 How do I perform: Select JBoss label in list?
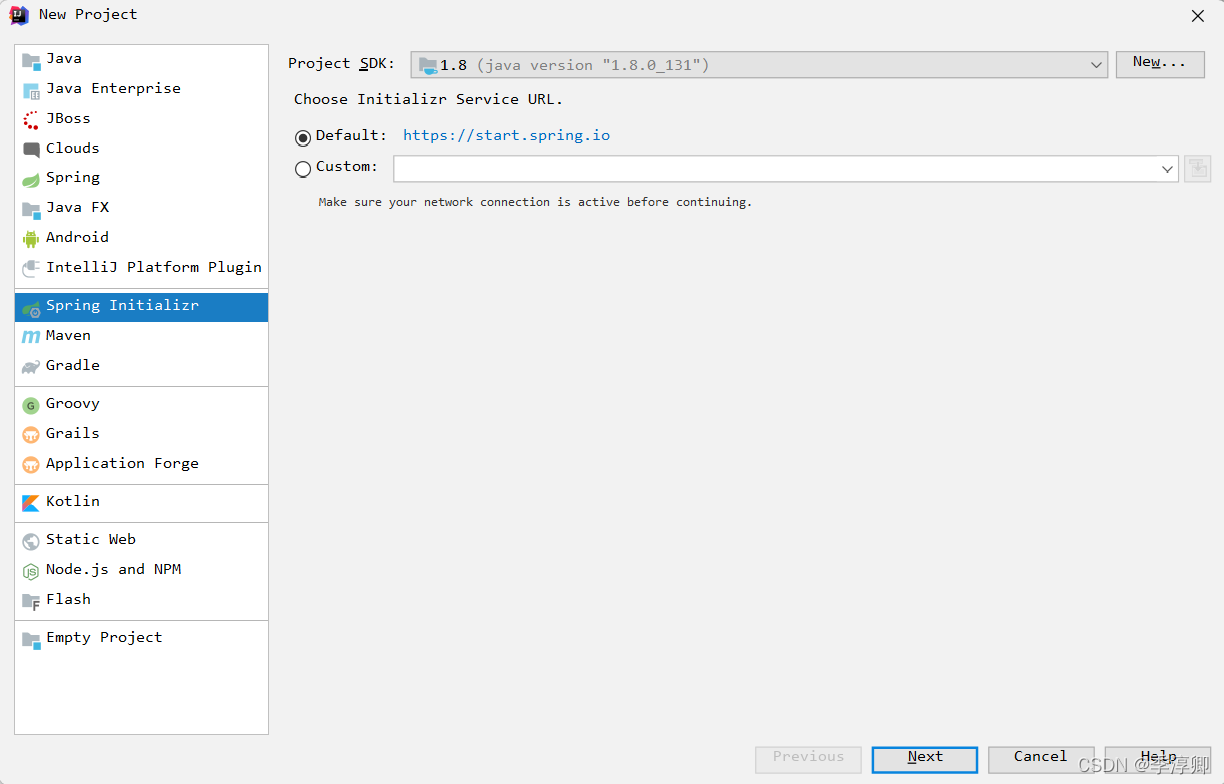tap(68, 119)
